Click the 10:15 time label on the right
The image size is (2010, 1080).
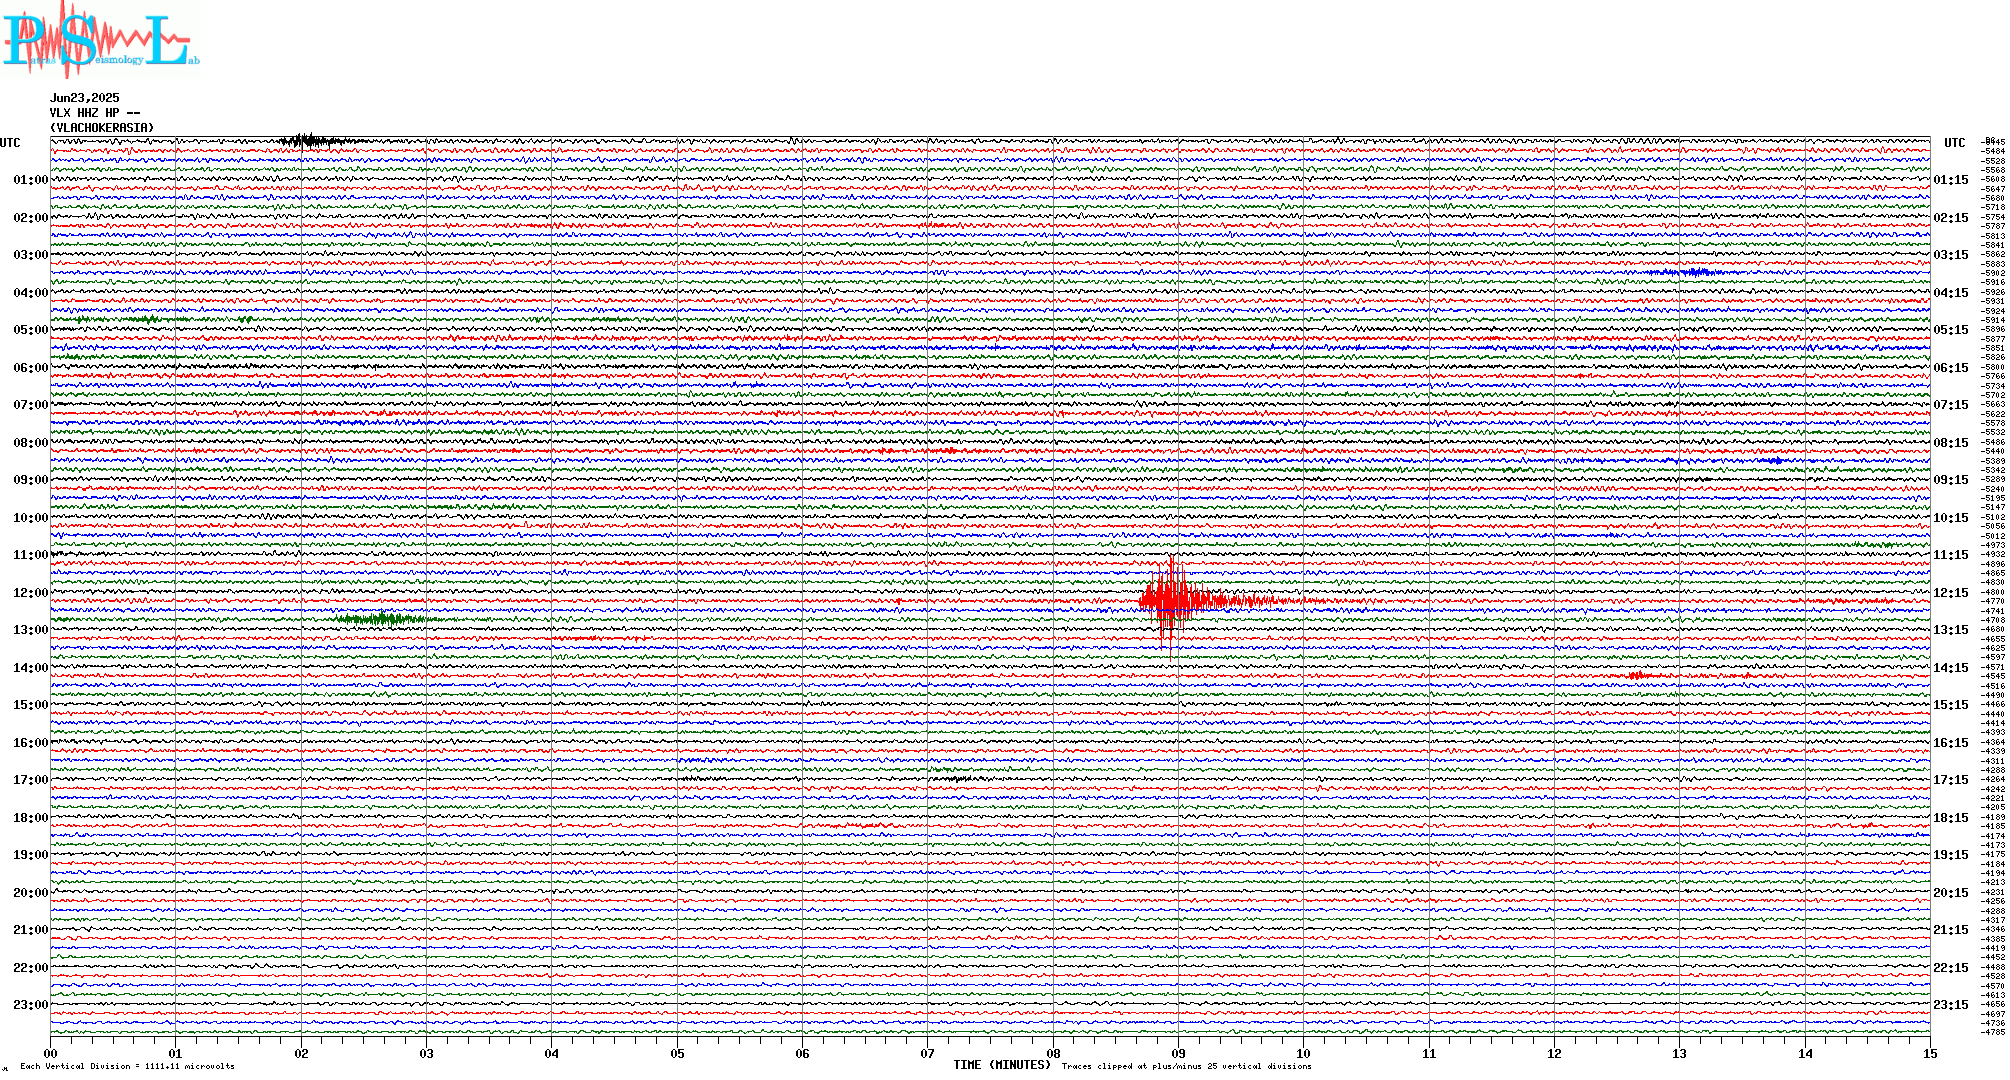pyautogui.click(x=1951, y=518)
